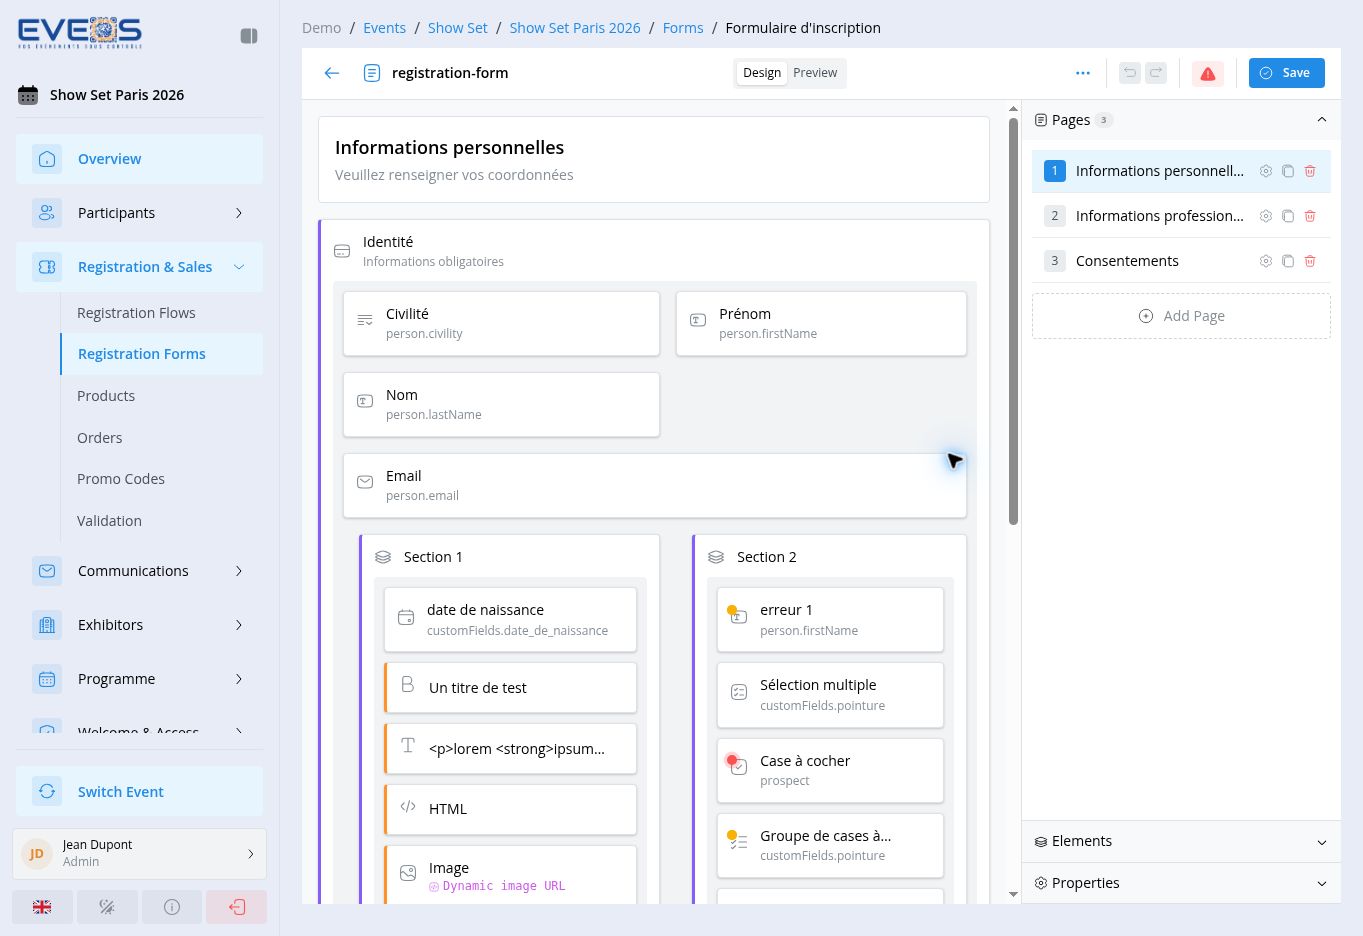Expand the Communications menu

(139, 571)
